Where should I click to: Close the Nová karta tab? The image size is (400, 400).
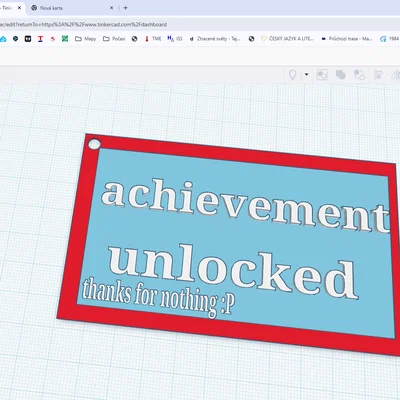click(x=111, y=8)
